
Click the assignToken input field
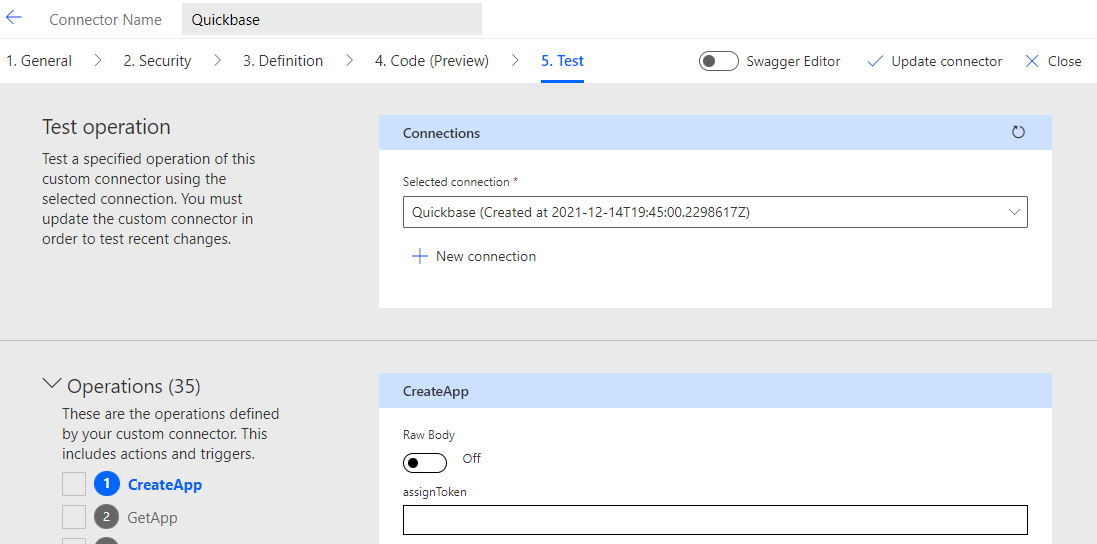tap(715, 520)
